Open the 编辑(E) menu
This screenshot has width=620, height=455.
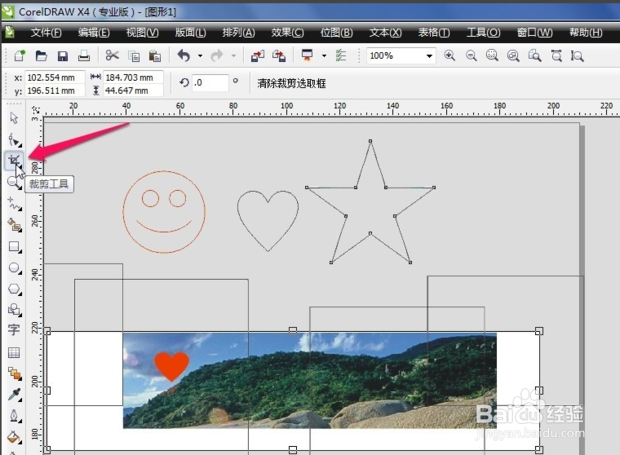[94, 32]
